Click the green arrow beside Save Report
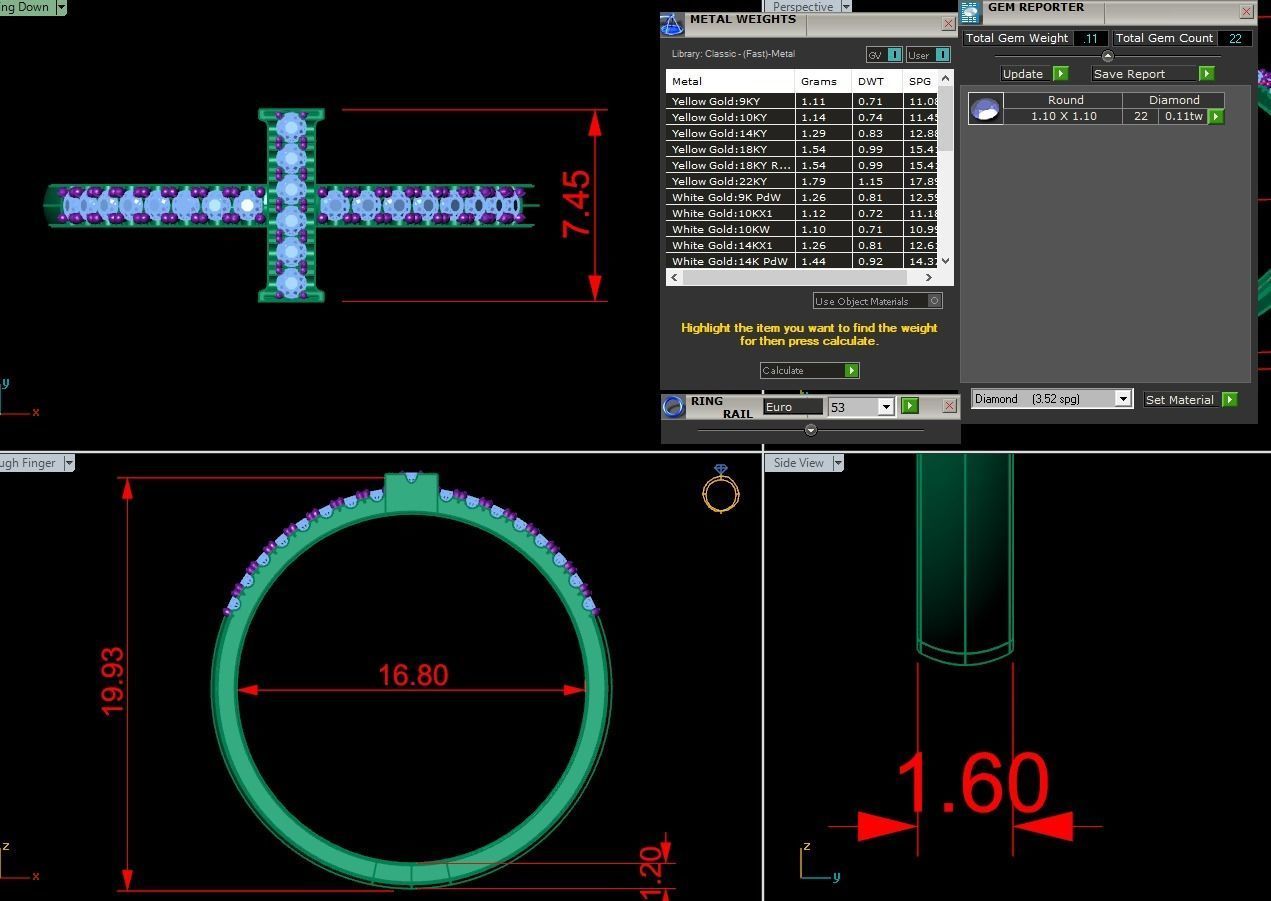Screen dimensions: 1271x901 tap(1207, 74)
